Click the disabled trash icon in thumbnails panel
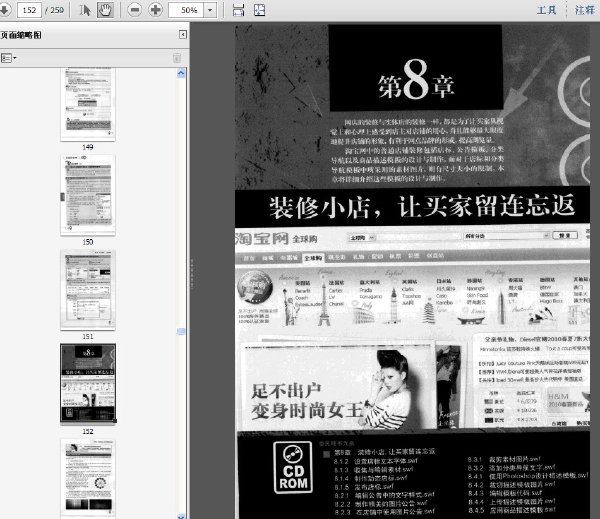This screenshot has width=600, height=519. pos(177,58)
